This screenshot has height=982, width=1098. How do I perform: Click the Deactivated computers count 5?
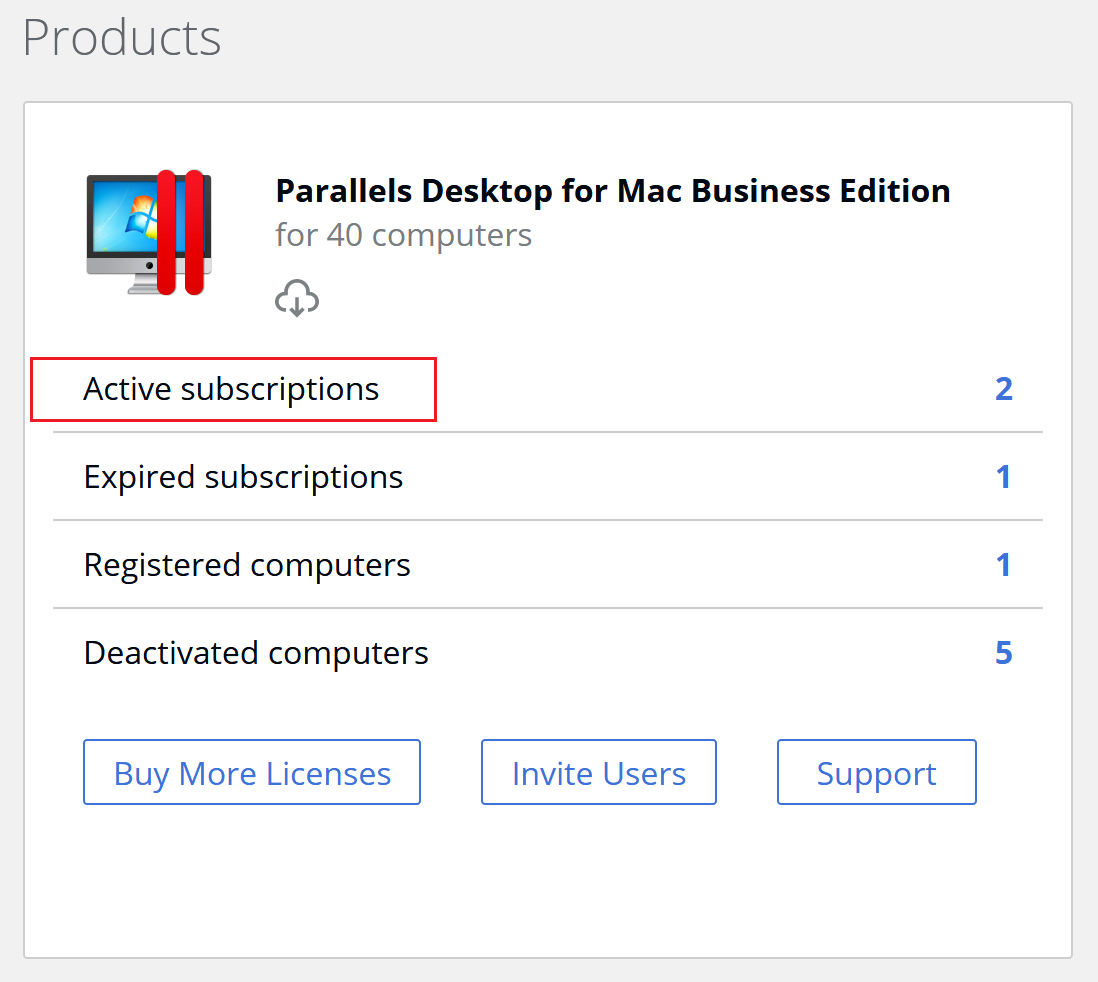(x=1004, y=653)
